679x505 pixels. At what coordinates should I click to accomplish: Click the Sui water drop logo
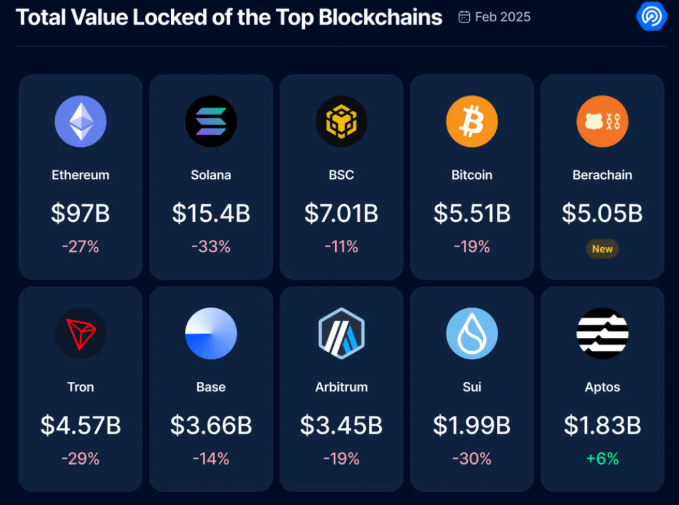click(472, 334)
